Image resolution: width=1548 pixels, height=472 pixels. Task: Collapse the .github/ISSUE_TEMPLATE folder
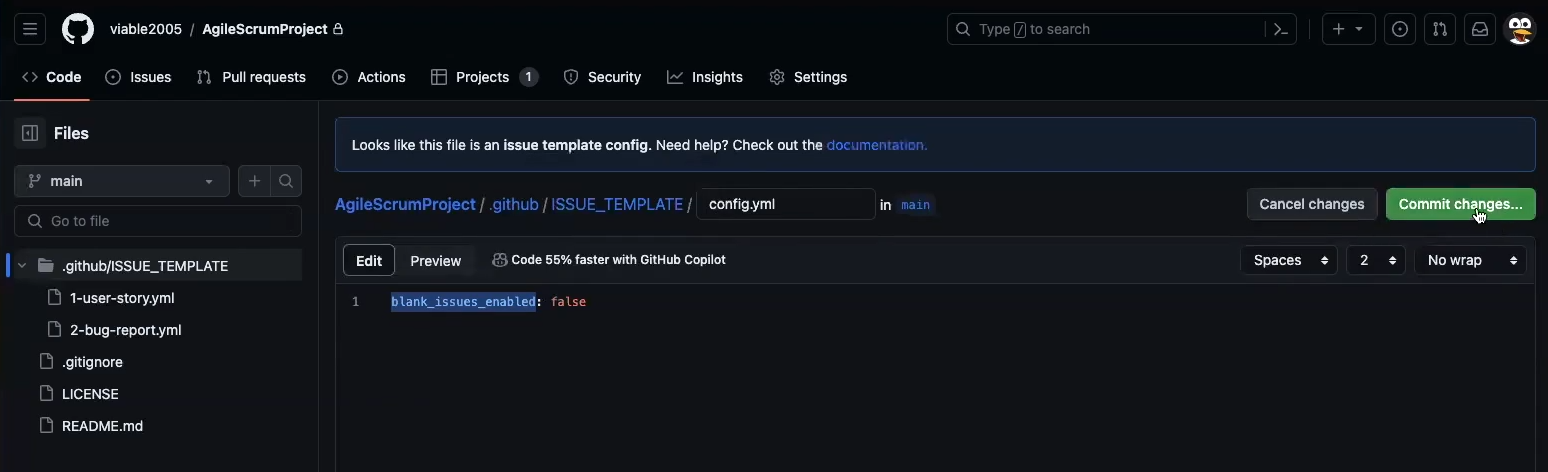coord(22,266)
